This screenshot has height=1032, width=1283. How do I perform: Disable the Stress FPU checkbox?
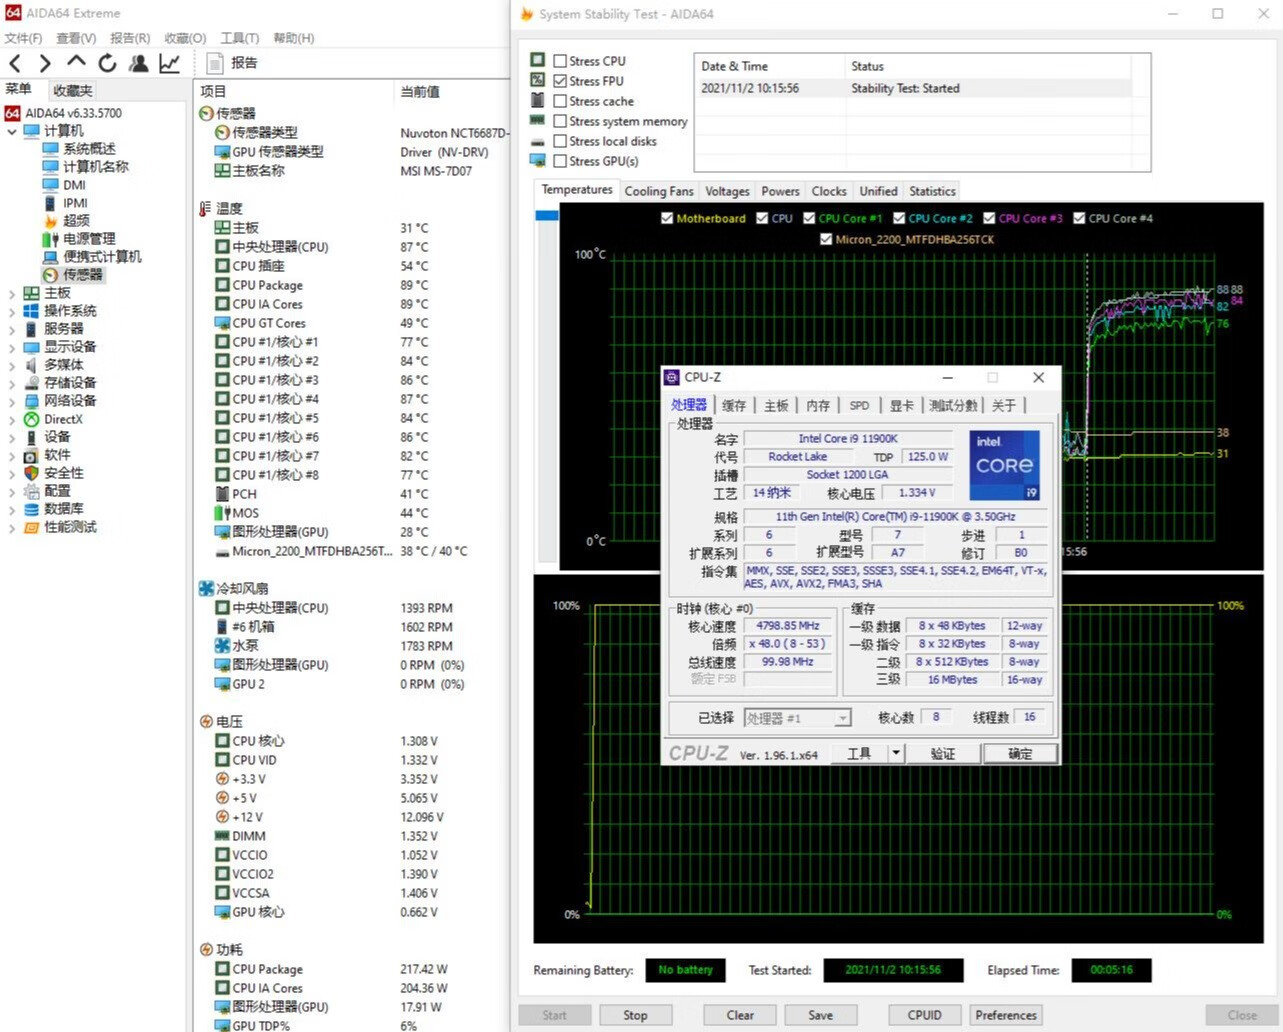tap(560, 81)
